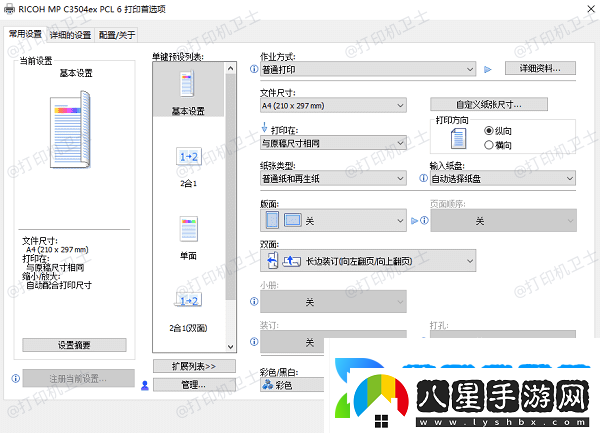600x433 pixels.
Task: Select the 2合1 preset icon
Action: pos(189,157)
